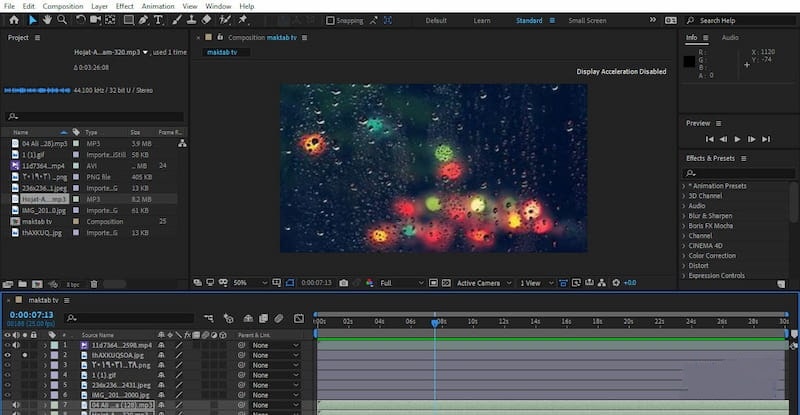Enable the Snapping checkbox
The width and height of the screenshot is (800, 415).
[330, 20]
